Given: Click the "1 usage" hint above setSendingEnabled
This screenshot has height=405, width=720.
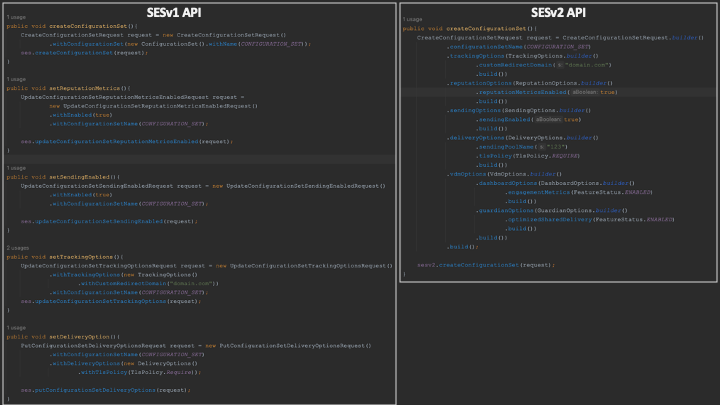Looking at the screenshot, I should 16,169.
